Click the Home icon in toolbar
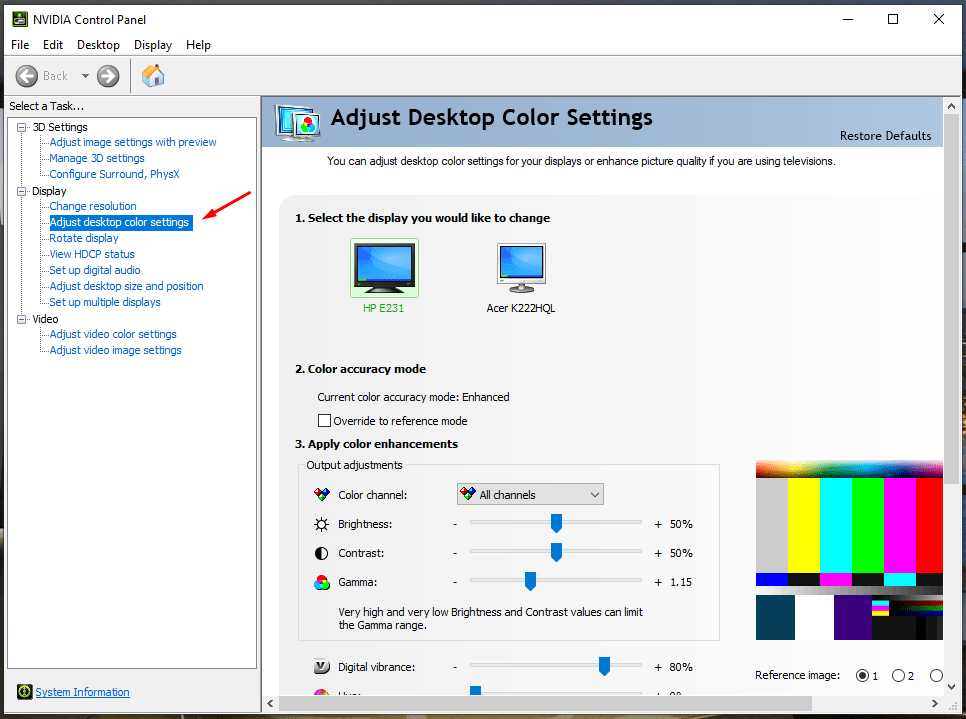The width and height of the screenshot is (966, 719). [153, 76]
